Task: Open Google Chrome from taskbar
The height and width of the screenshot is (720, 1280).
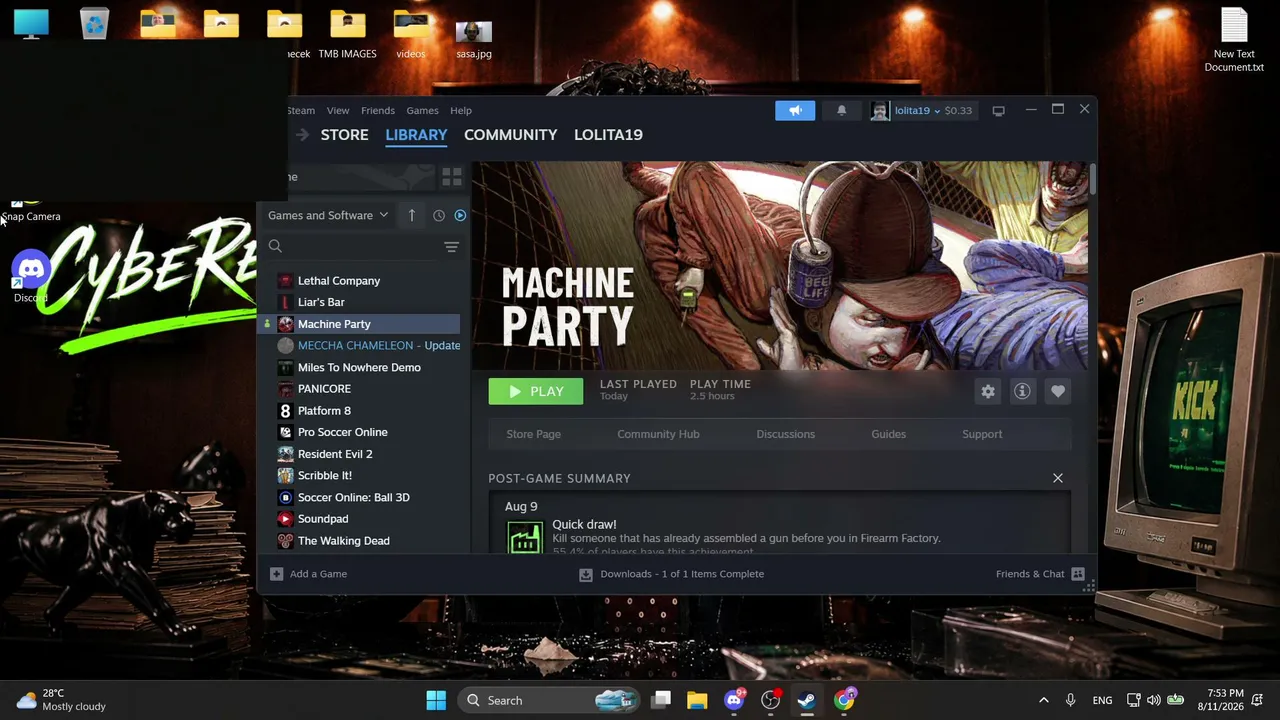Action: (x=845, y=700)
